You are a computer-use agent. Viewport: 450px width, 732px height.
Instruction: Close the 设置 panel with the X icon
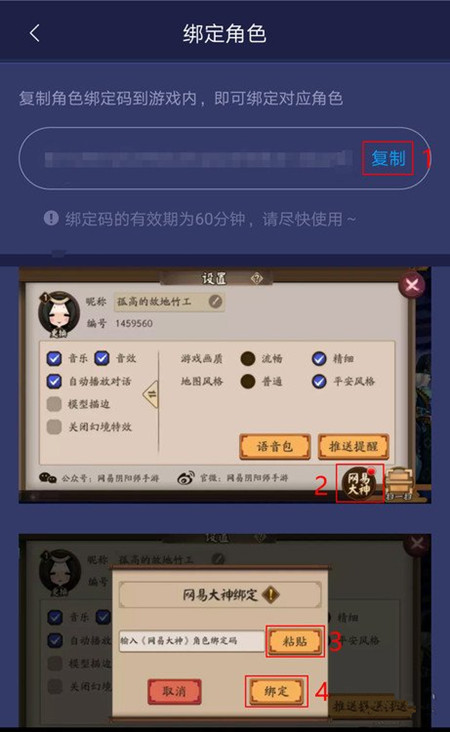pyautogui.click(x=412, y=284)
